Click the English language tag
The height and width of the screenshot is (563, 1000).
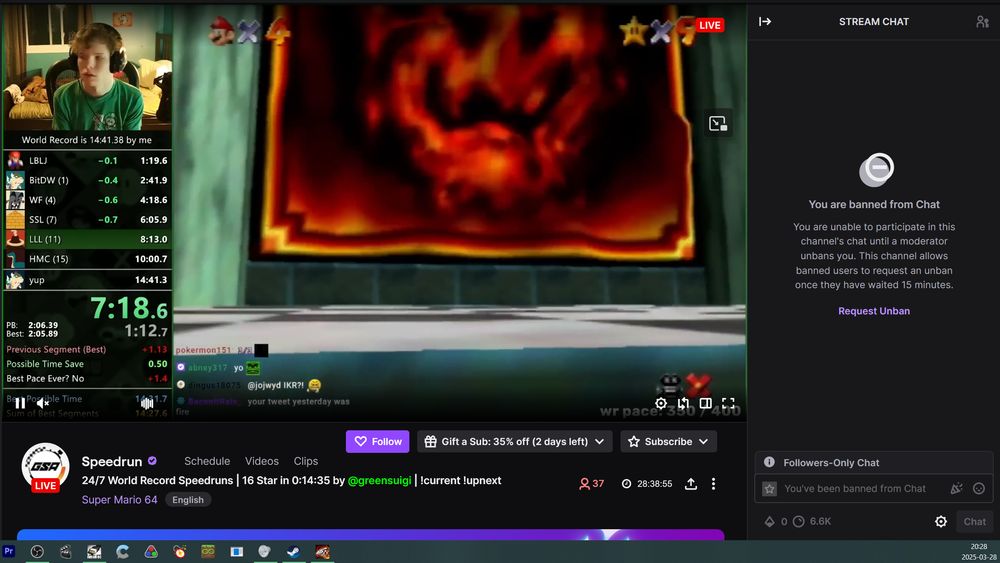tap(188, 500)
